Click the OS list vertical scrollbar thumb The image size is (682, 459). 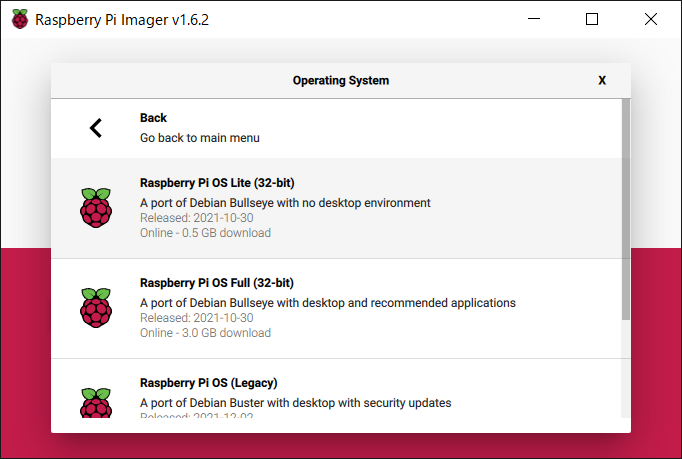click(626, 209)
